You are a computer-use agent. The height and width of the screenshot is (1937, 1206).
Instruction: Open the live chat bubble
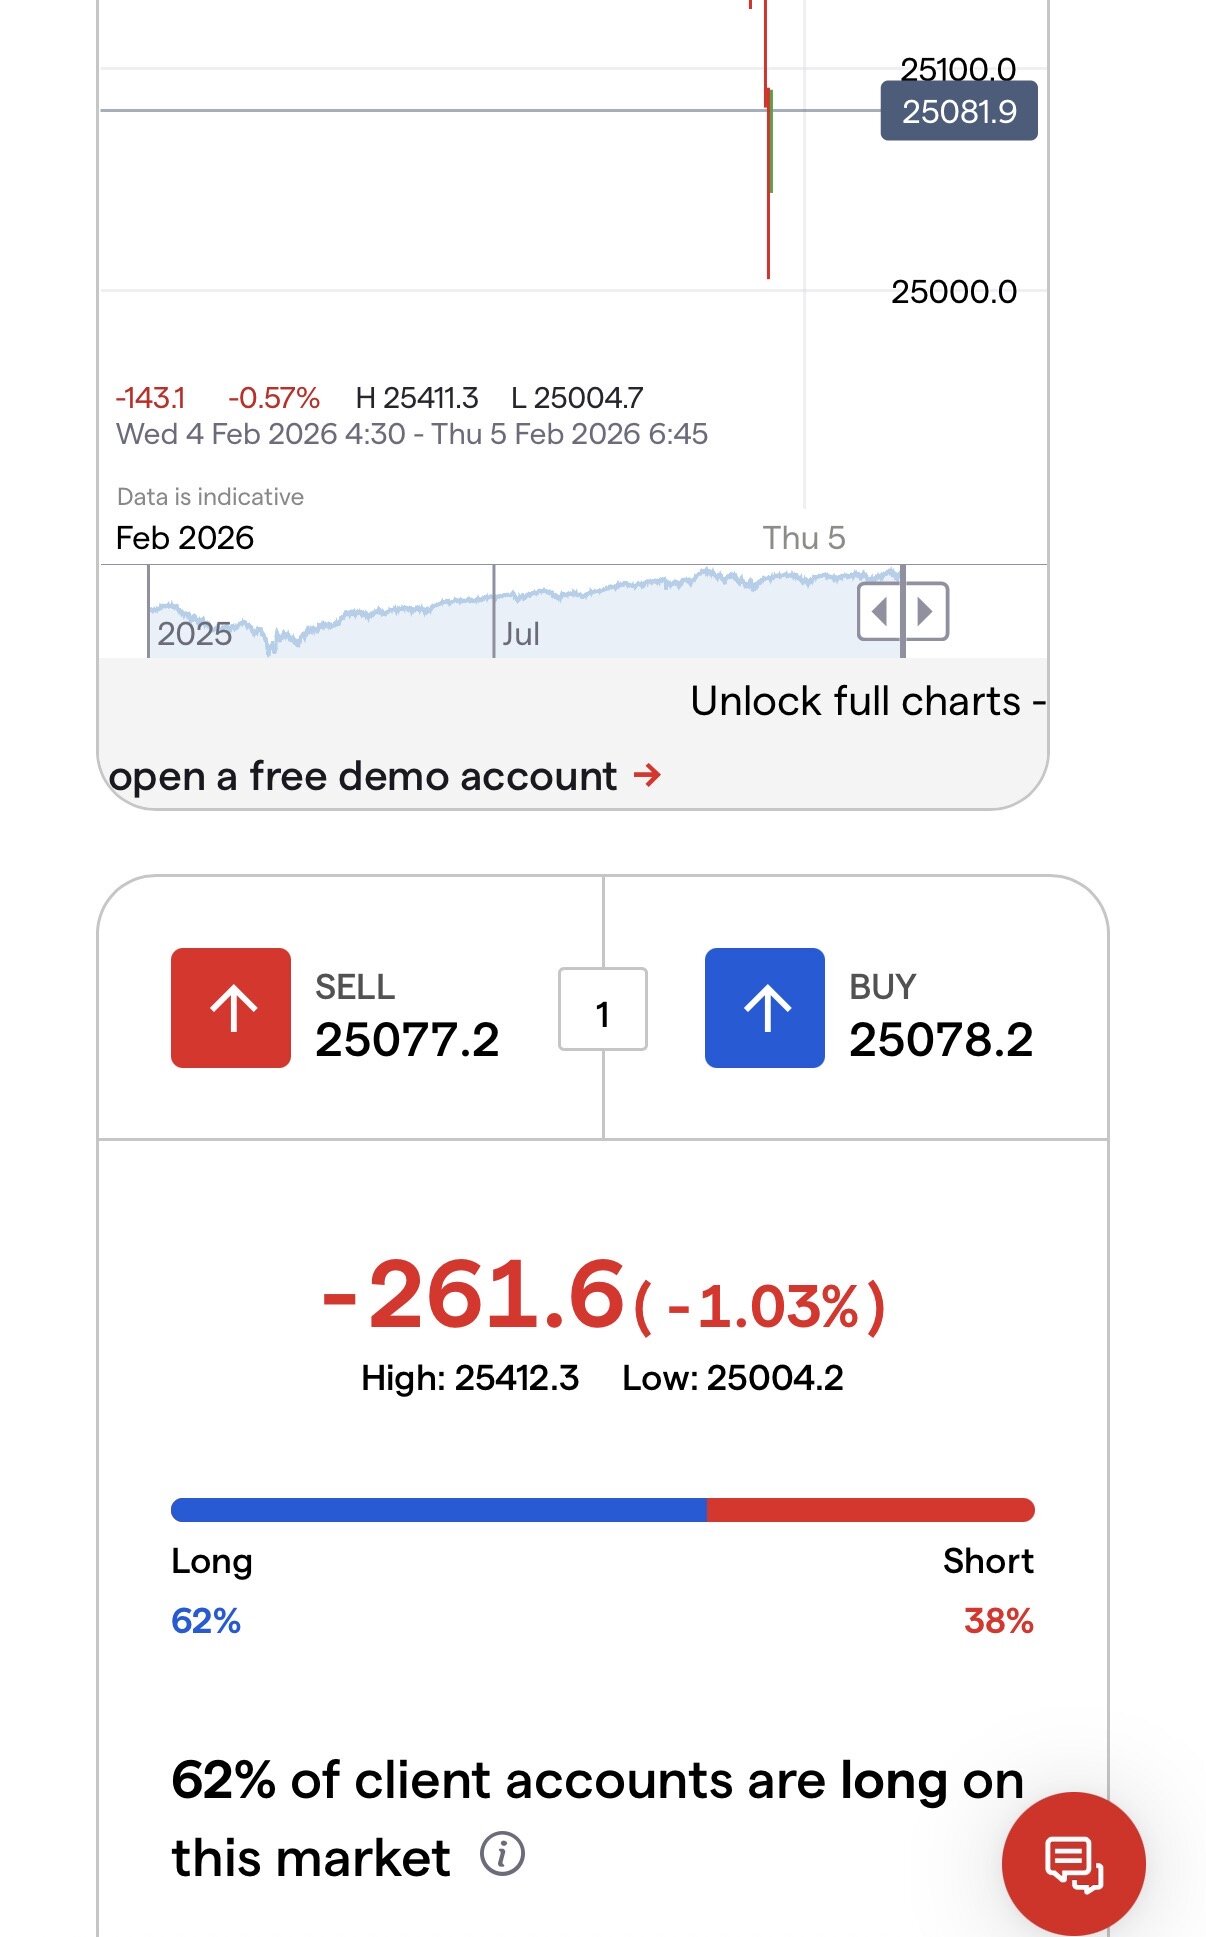tap(1073, 1864)
